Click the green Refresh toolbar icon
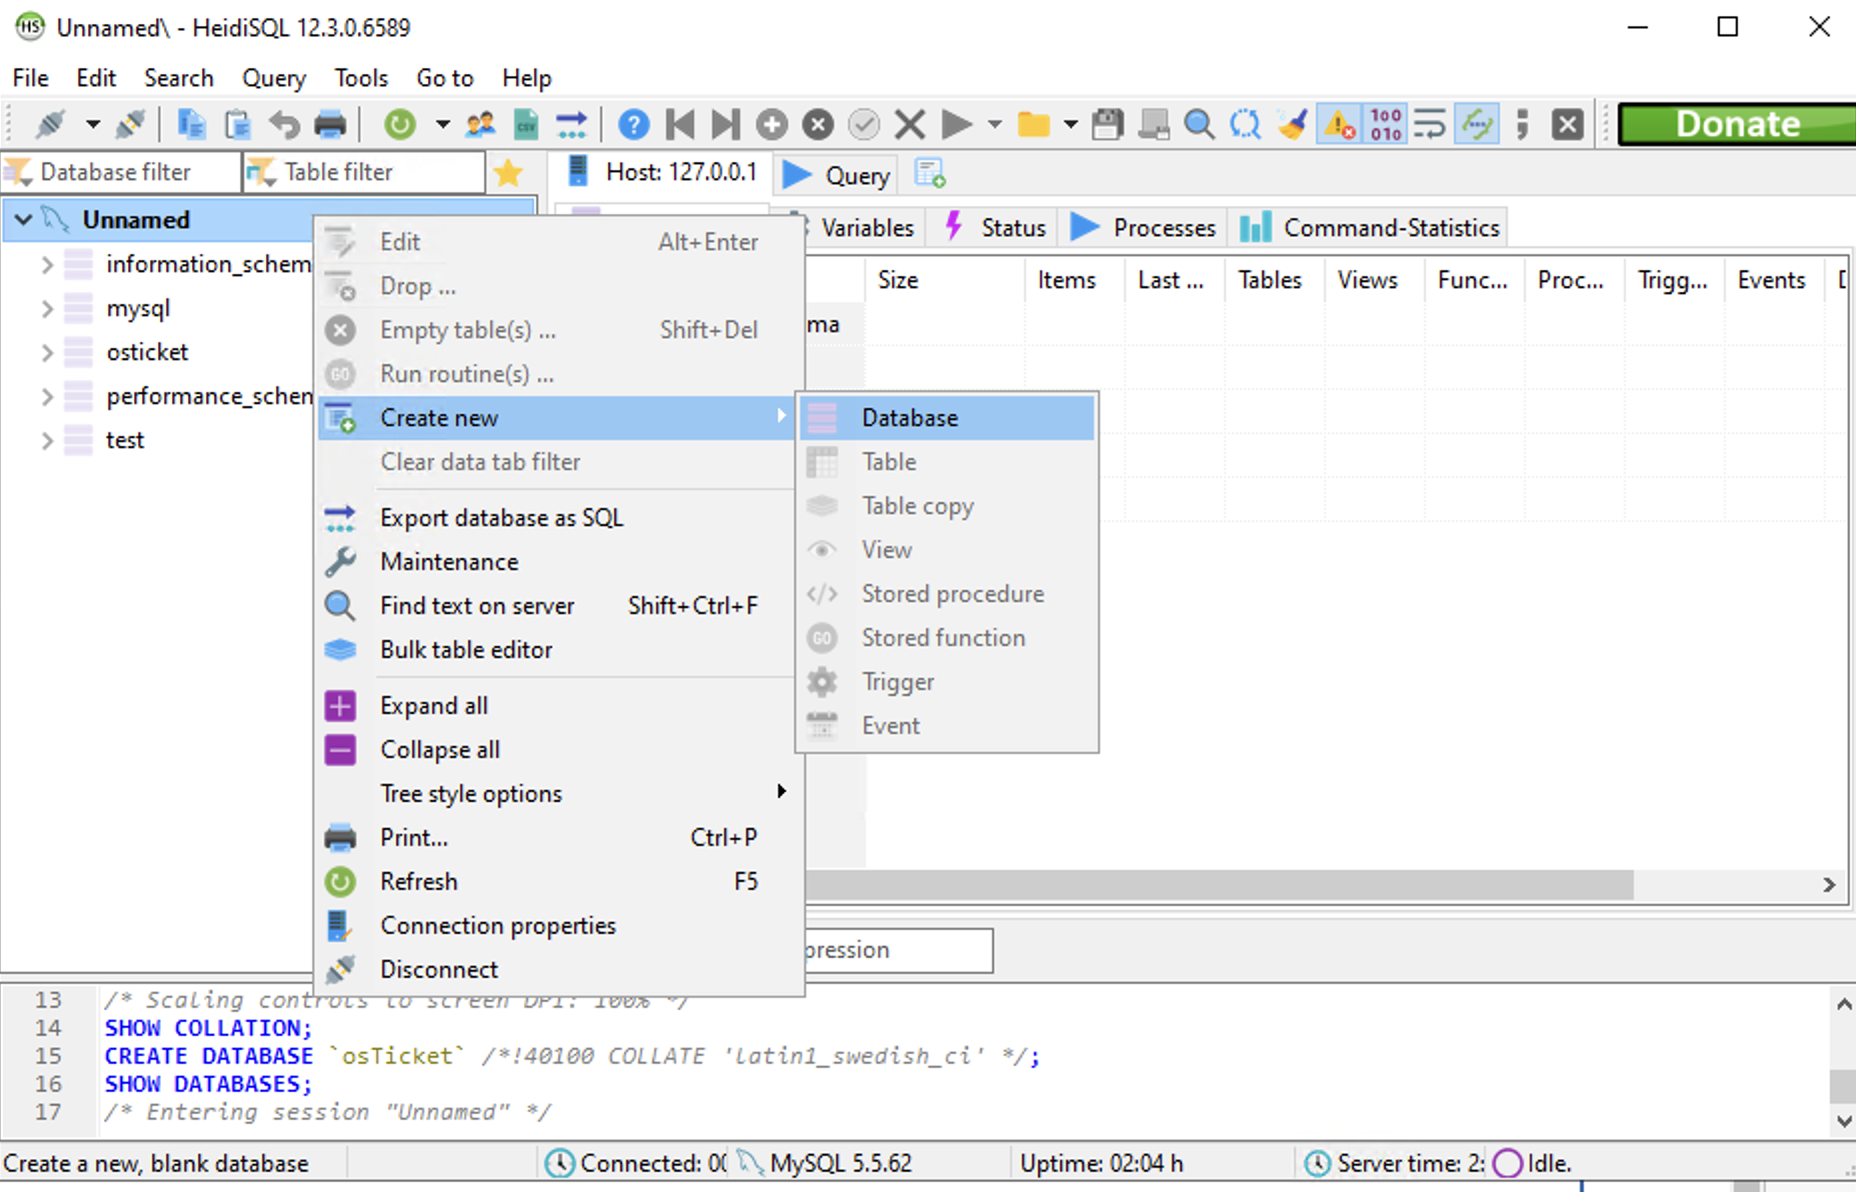This screenshot has height=1192, width=1856. tap(400, 124)
